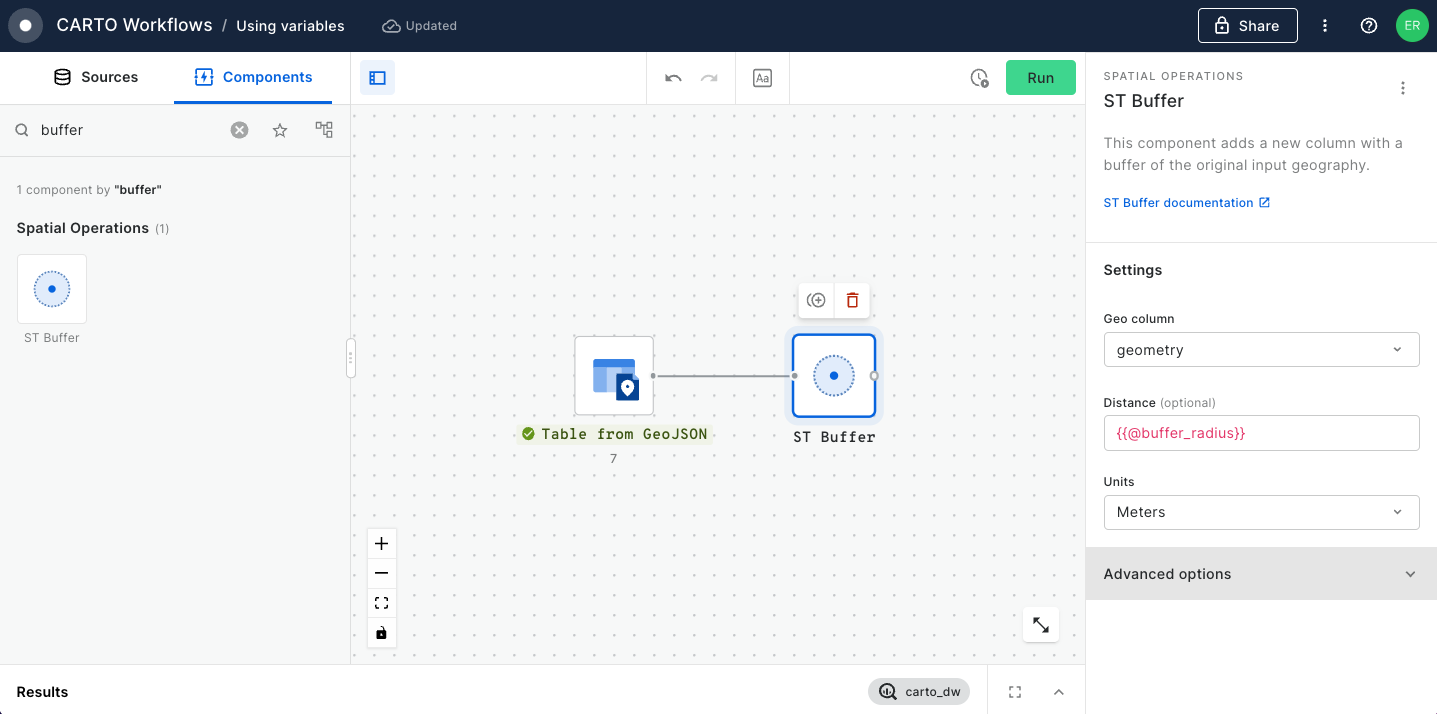The image size is (1437, 714).
Task: Switch to the Sources tab
Action: pyautogui.click(x=96, y=77)
